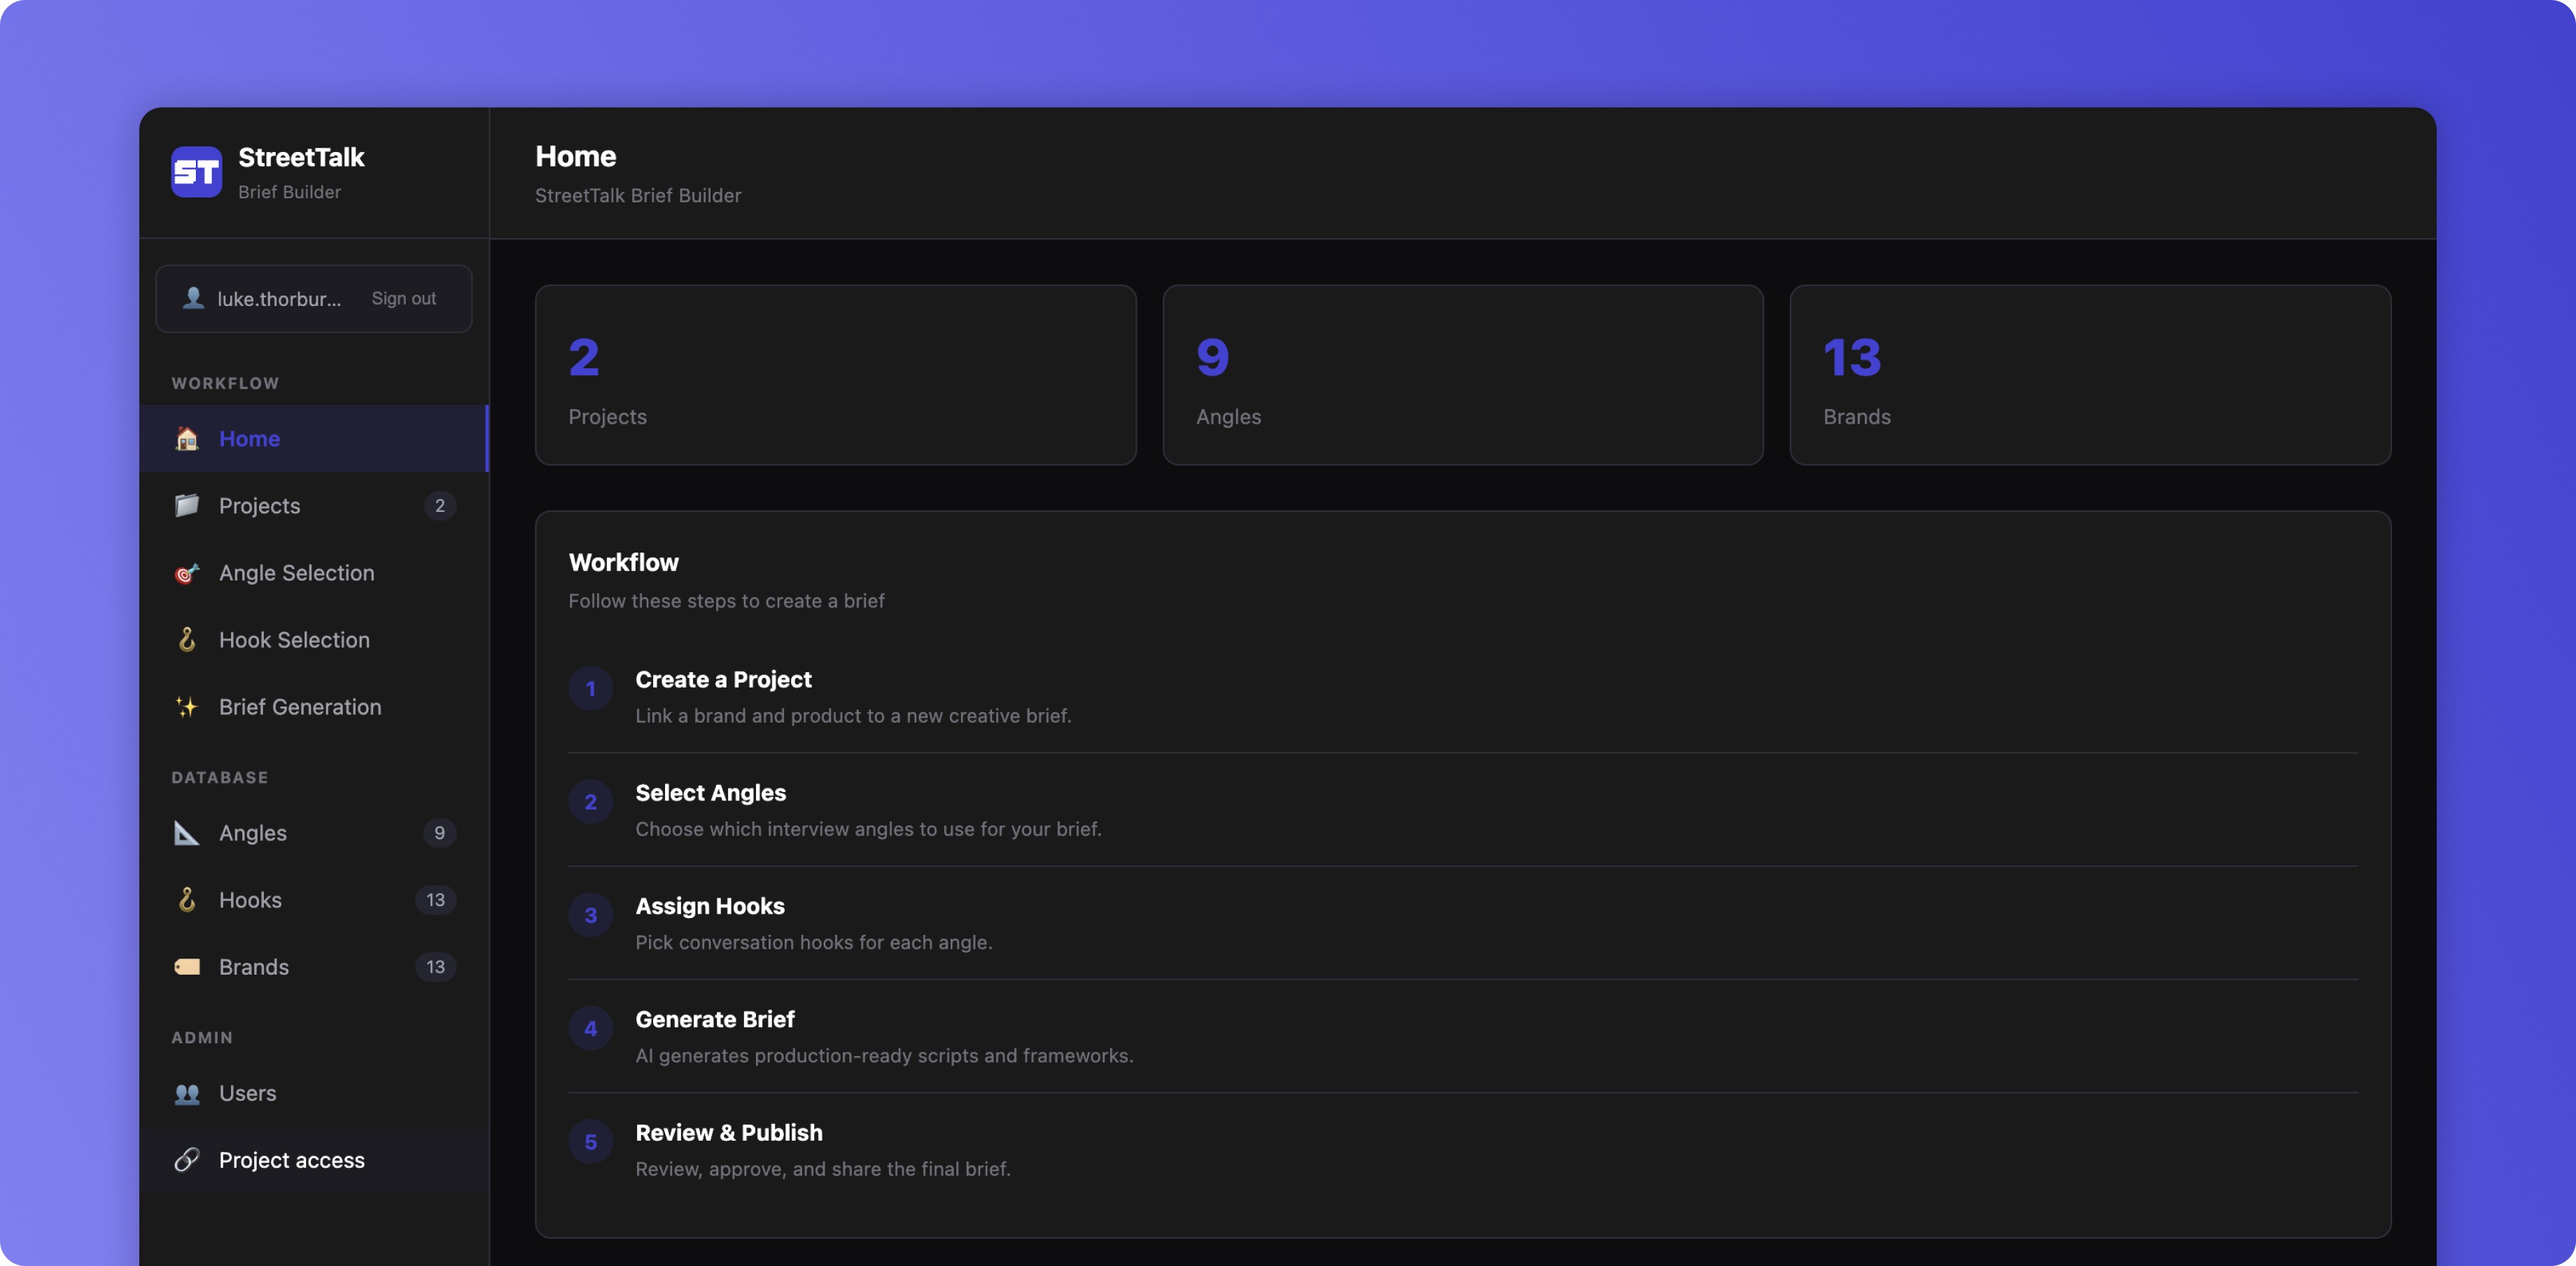
Task: Click the Angle Selection target icon
Action: point(187,573)
